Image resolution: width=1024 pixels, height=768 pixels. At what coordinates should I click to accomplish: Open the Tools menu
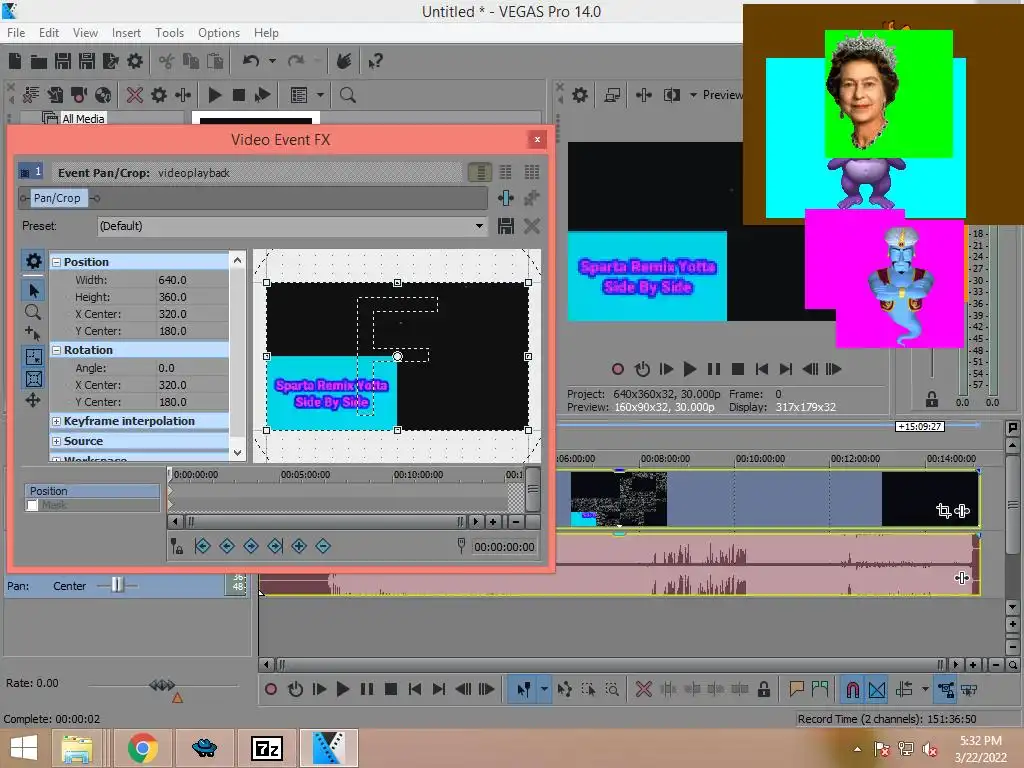(x=169, y=33)
